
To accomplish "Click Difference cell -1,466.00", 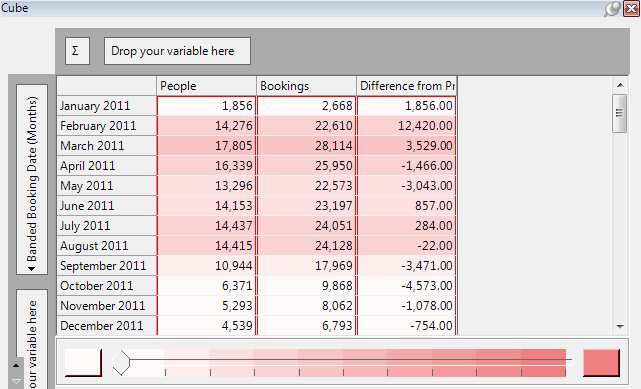I will pos(407,166).
